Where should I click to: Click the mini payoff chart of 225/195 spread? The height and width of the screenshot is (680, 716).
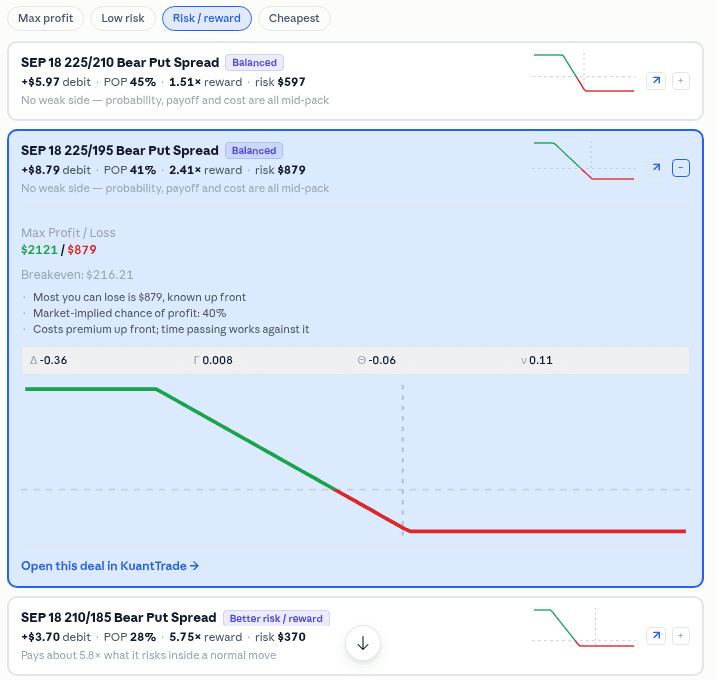click(584, 161)
